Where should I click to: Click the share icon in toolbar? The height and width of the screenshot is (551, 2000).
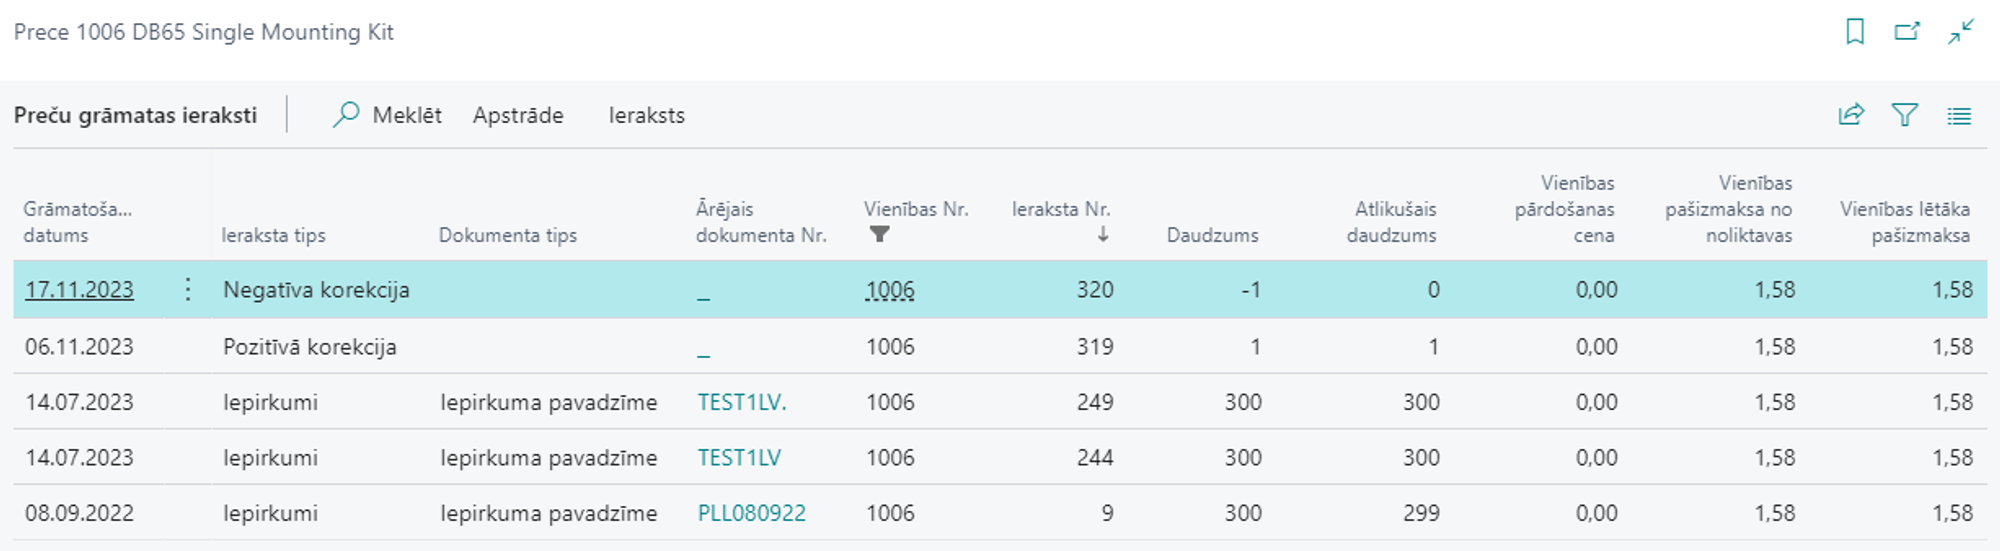1851,115
